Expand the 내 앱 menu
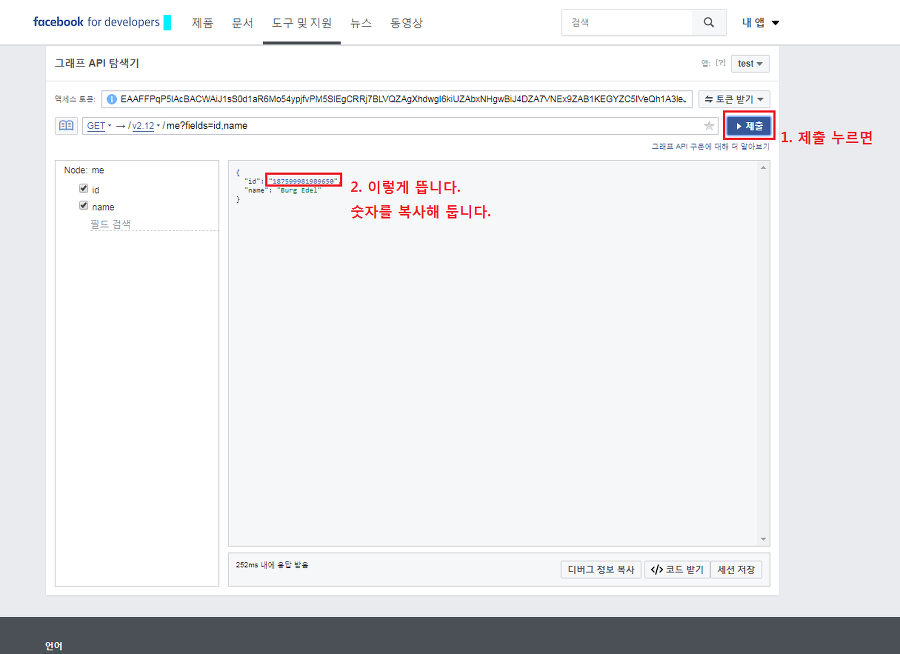 coord(761,22)
